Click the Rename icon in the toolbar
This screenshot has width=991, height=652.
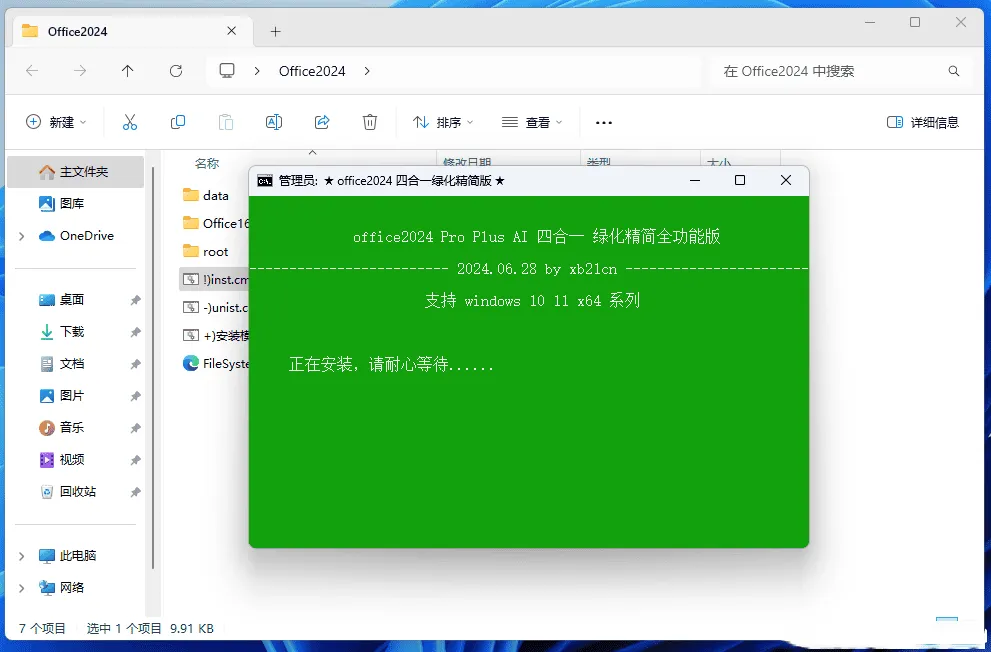tap(273, 121)
